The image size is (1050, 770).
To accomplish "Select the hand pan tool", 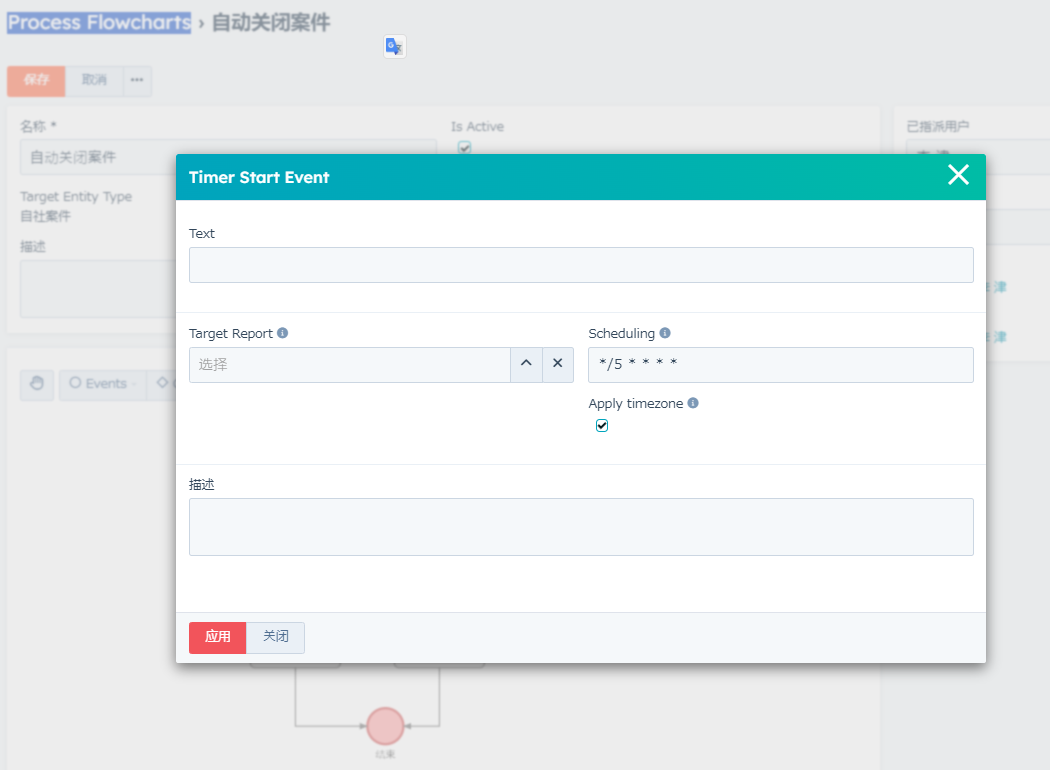I will pyautogui.click(x=37, y=384).
